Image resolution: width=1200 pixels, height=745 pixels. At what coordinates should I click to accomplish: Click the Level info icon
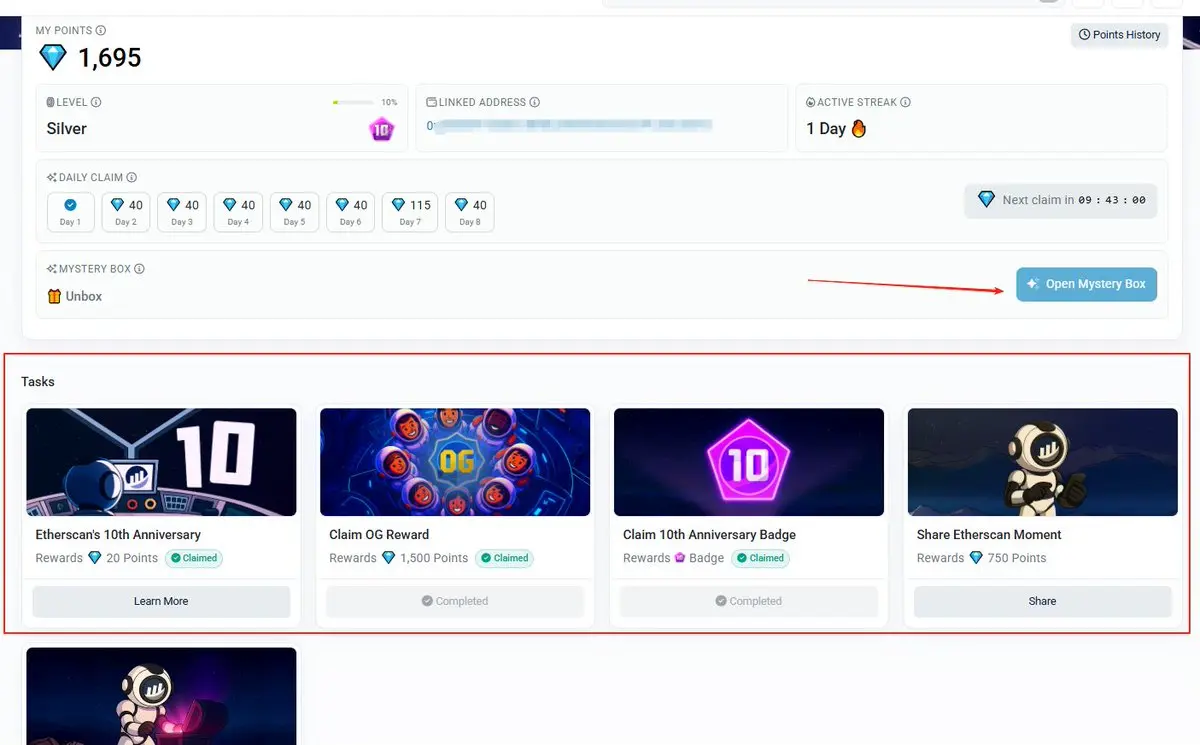[x=96, y=102]
